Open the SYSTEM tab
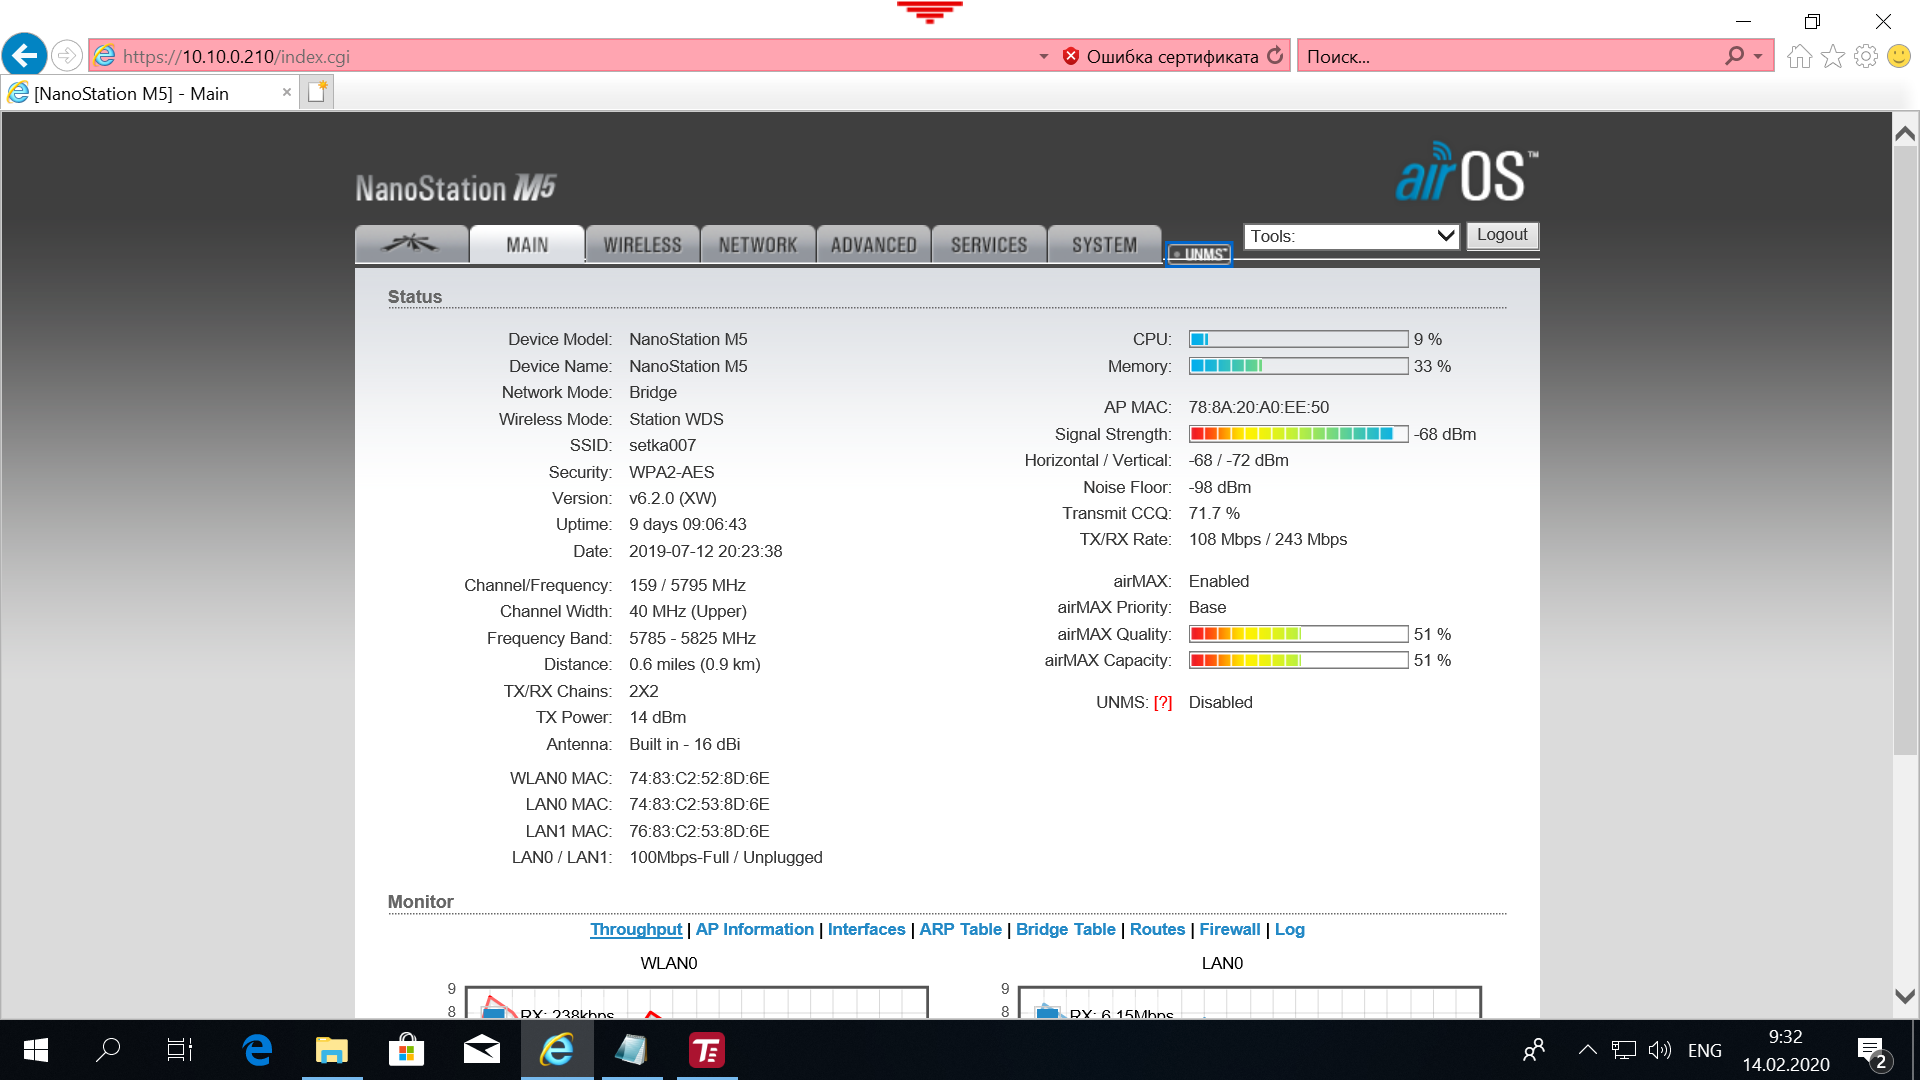Image resolution: width=1920 pixels, height=1080 pixels. 1104,244
